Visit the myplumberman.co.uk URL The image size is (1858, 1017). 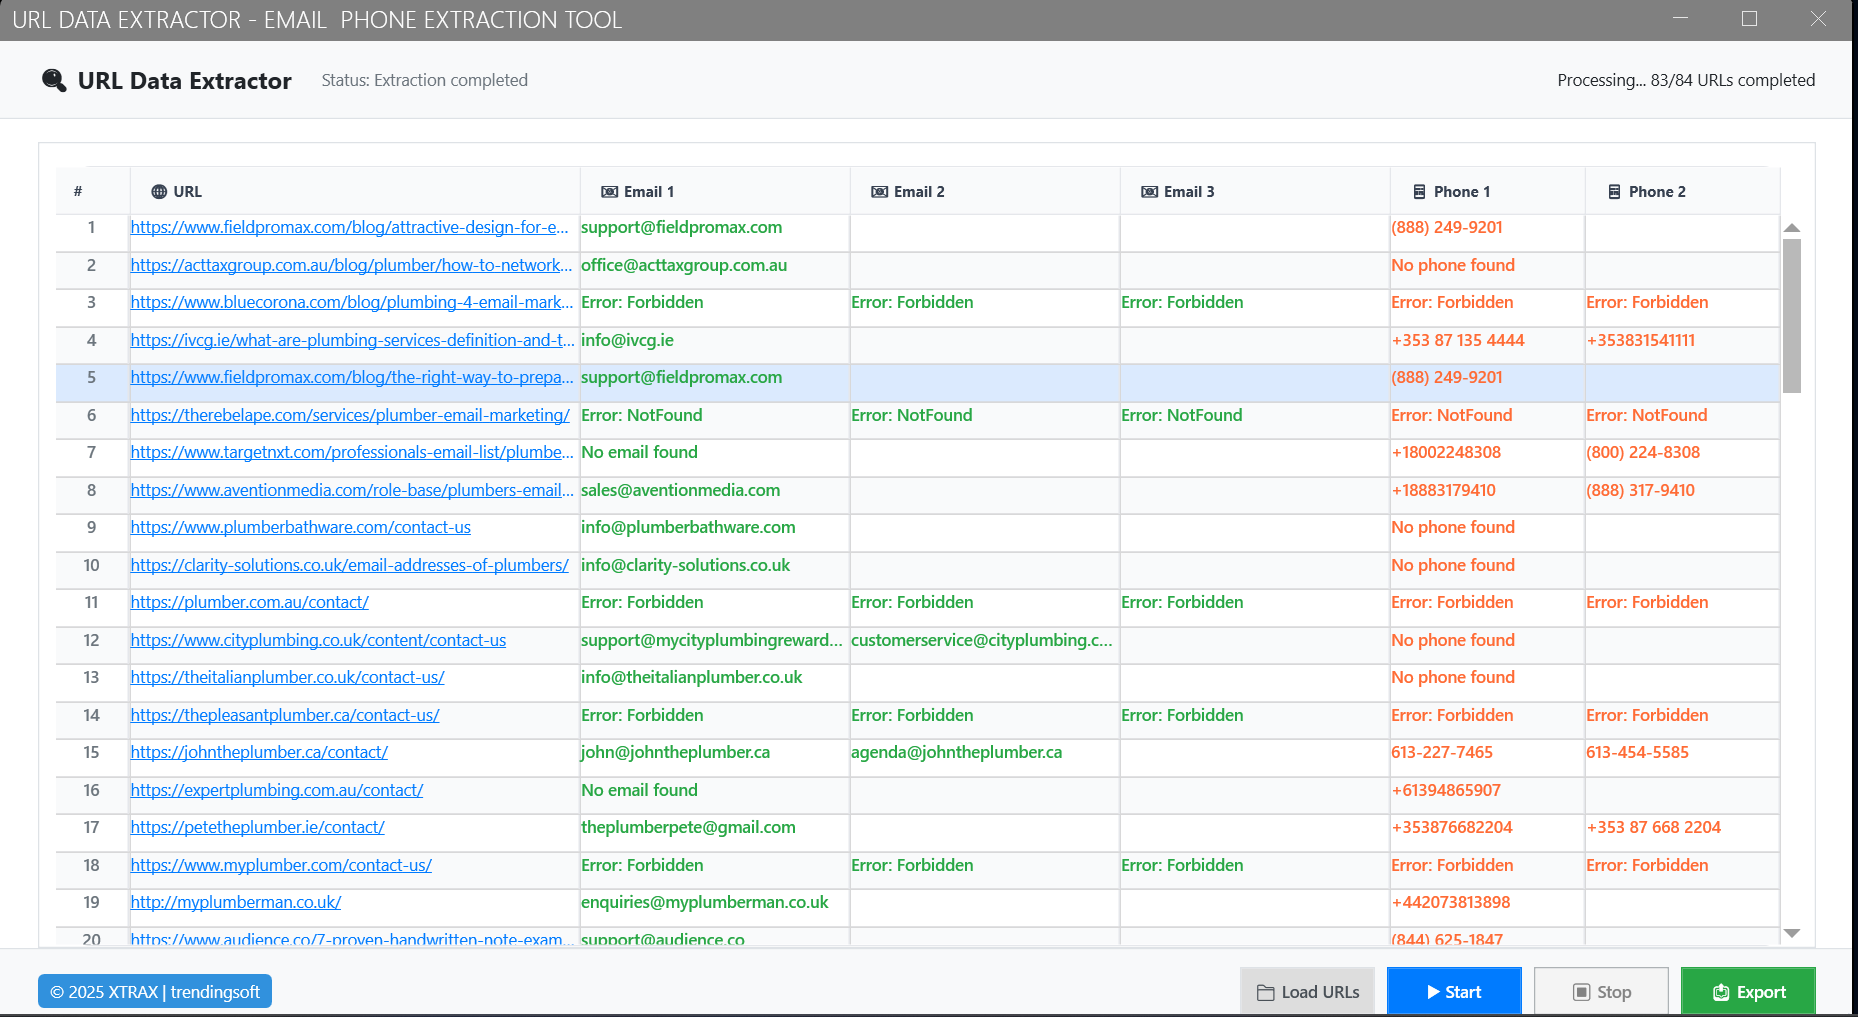pos(236,903)
